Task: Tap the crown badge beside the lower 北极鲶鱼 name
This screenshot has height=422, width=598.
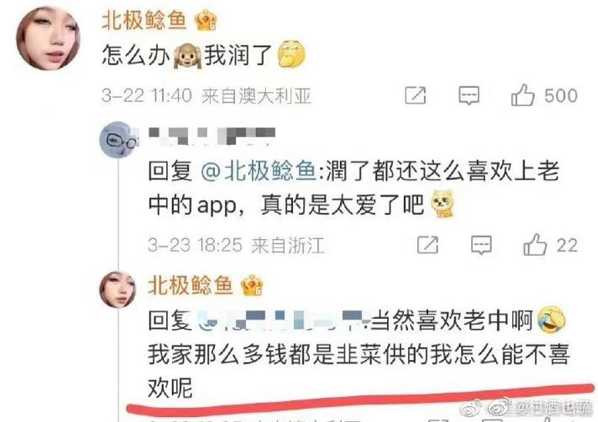Action: (x=252, y=286)
